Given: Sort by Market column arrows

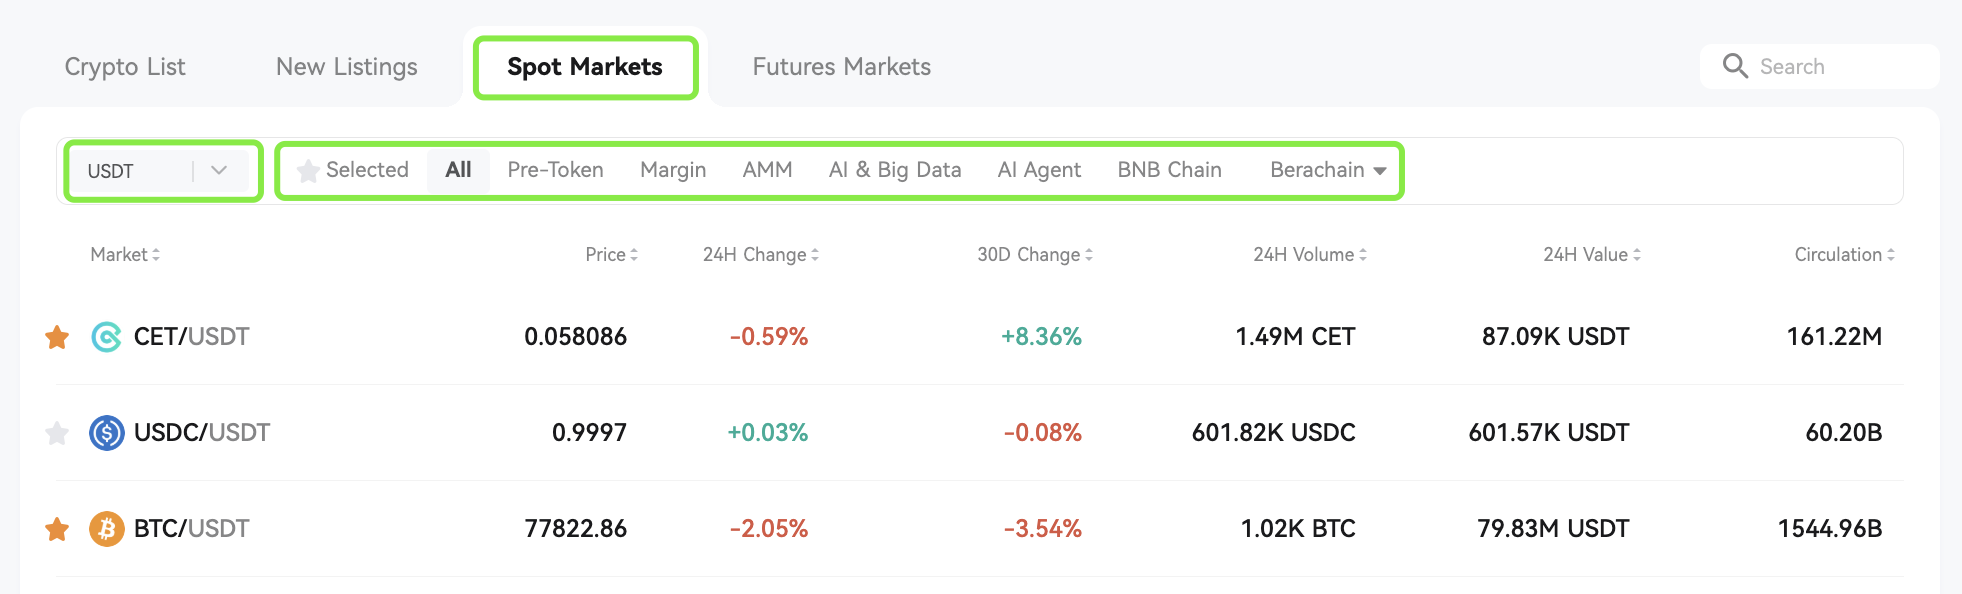Looking at the screenshot, I should (x=156, y=255).
